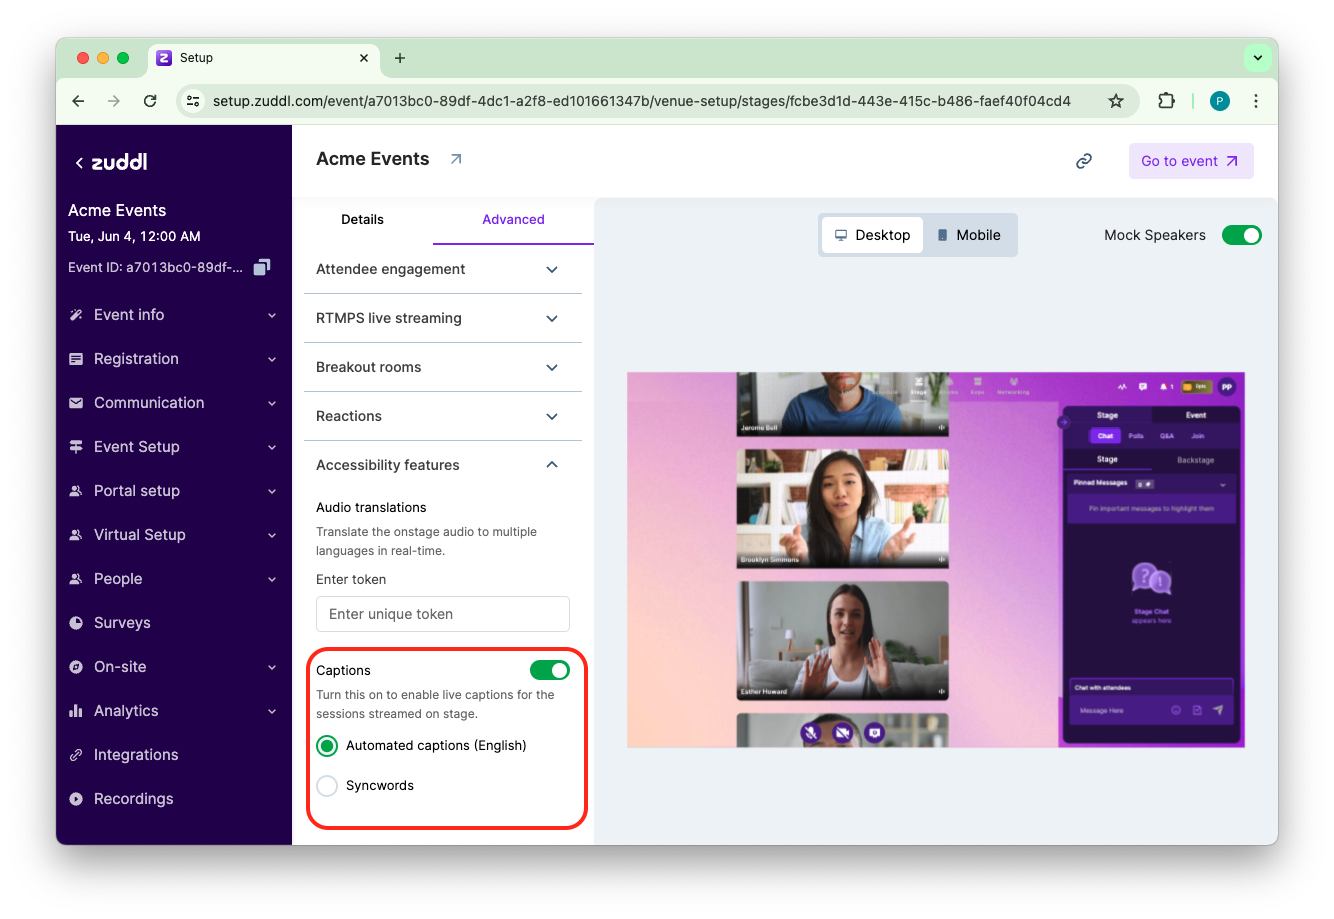Screen dimensions: 1334x919
Task: Expand the Breakout rooms section
Action: [x=443, y=367]
